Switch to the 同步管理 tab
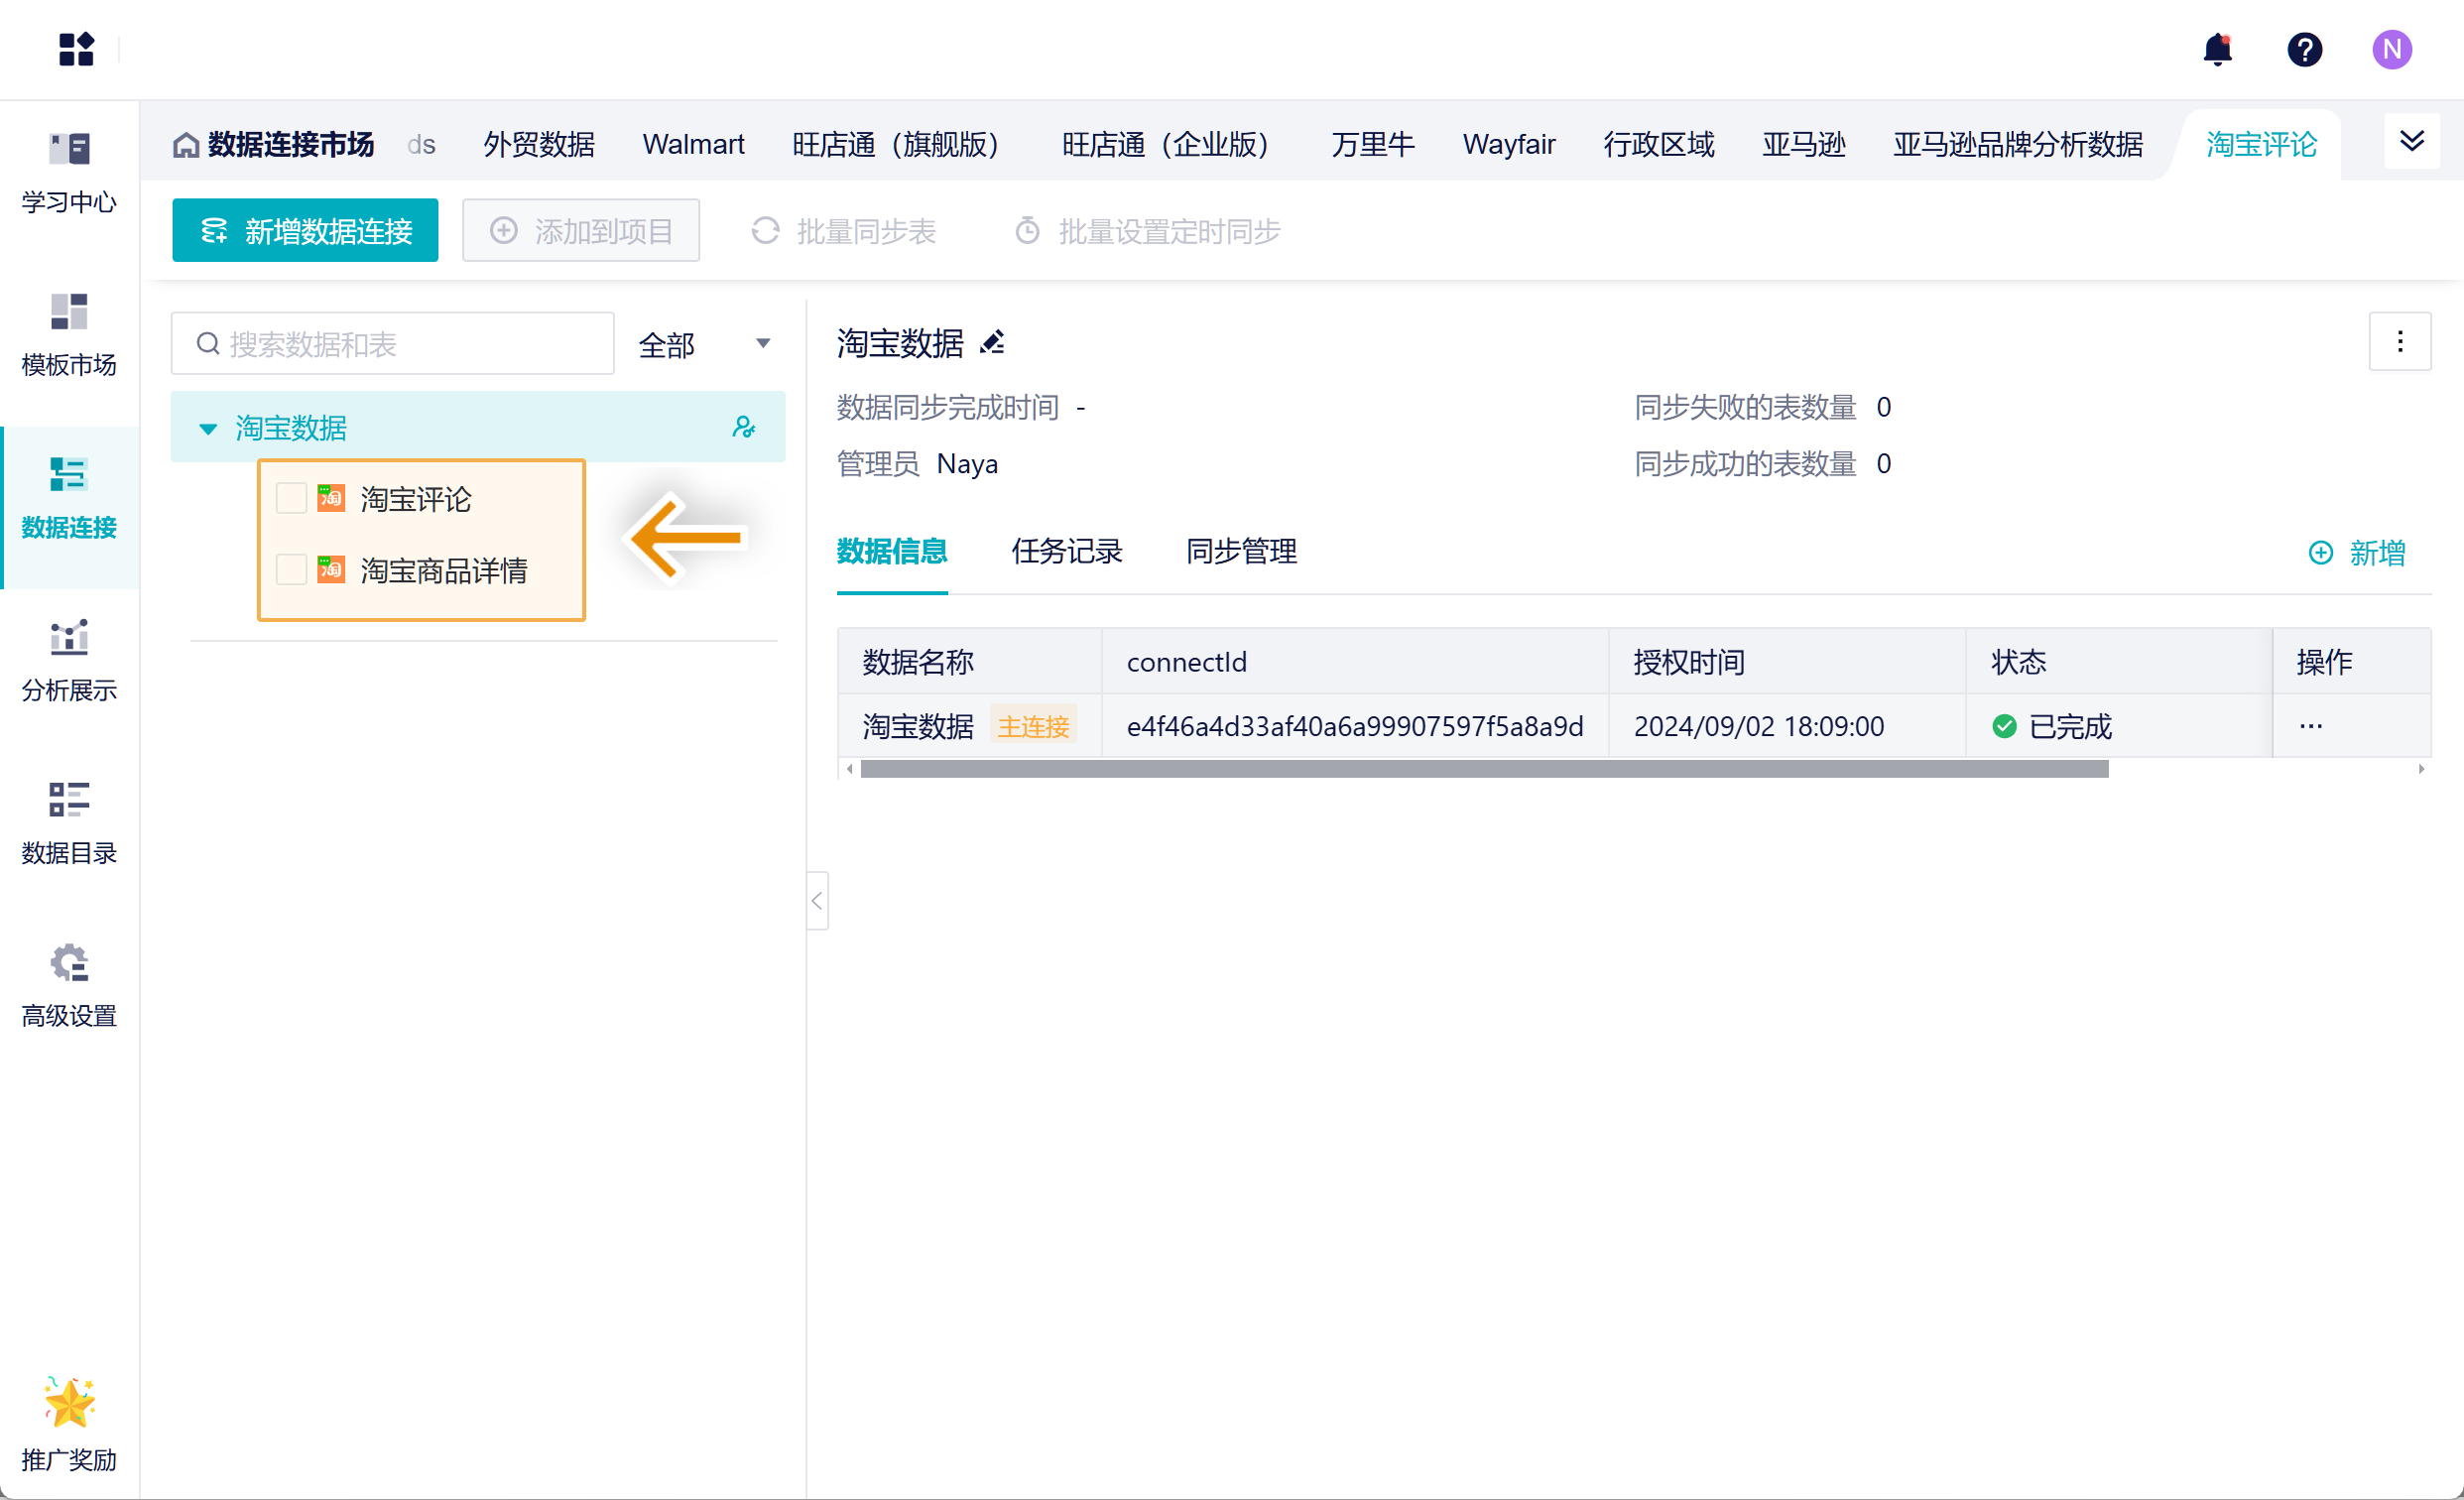This screenshot has height=1500, width=2464. click(x=1241, y=551)
